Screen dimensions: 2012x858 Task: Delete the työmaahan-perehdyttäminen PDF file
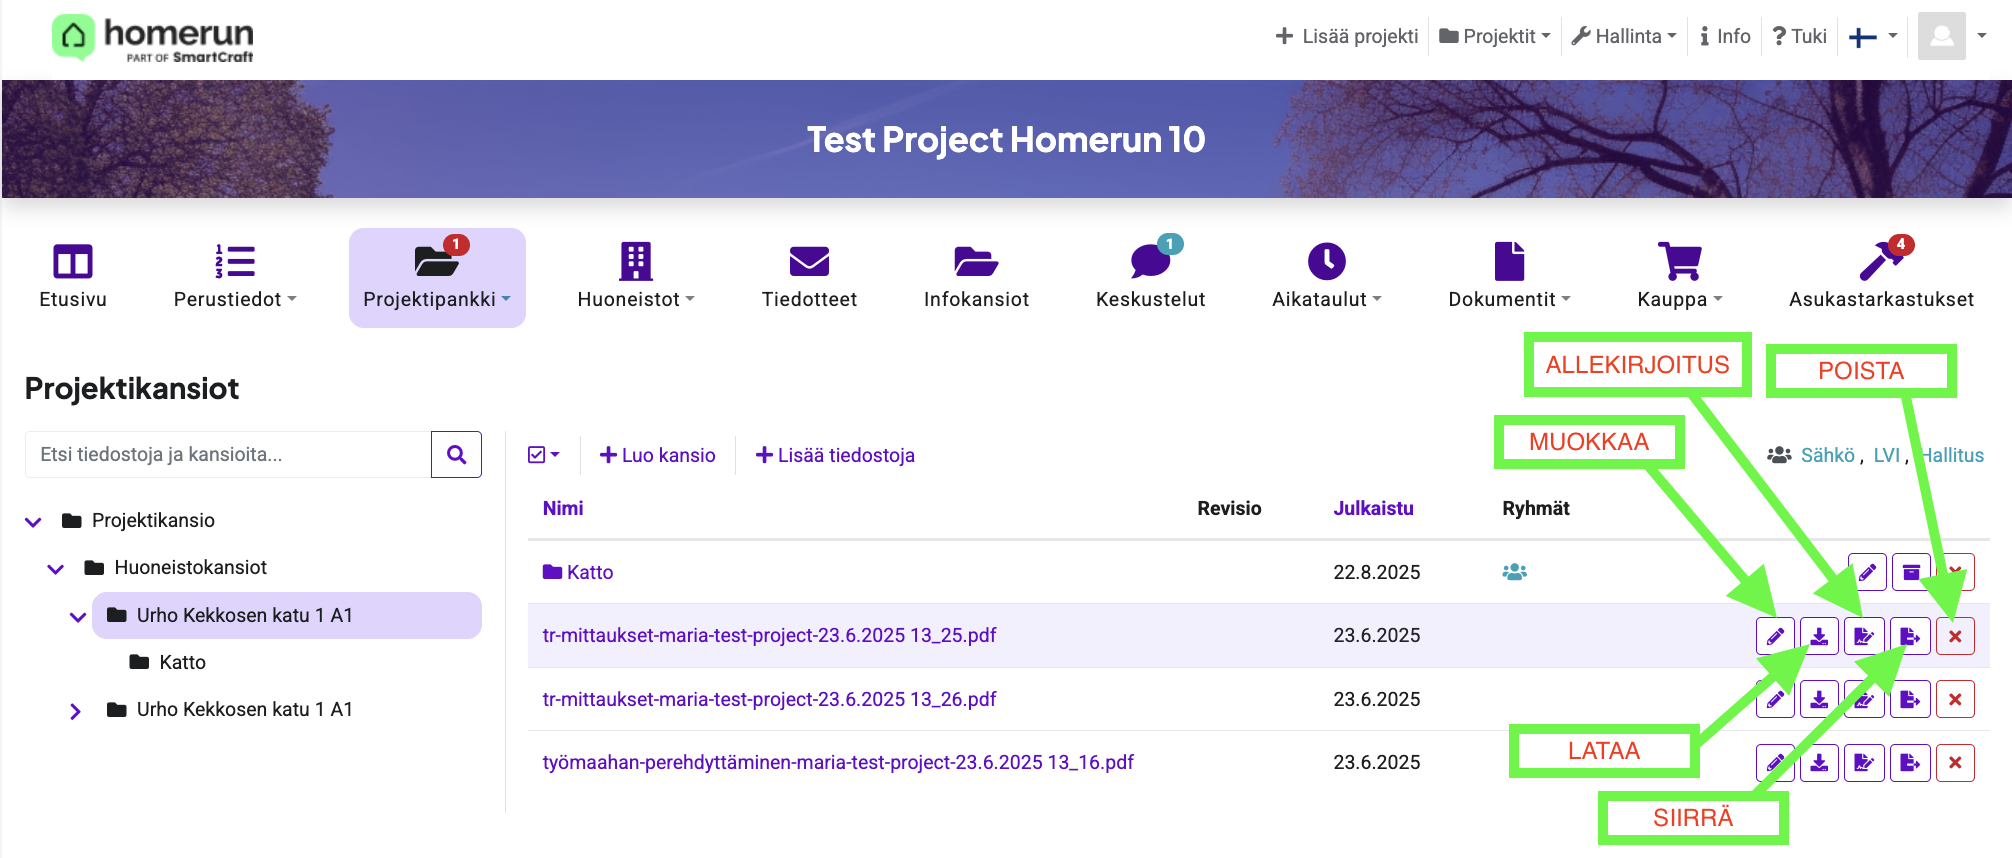[x=1955, y=763]
